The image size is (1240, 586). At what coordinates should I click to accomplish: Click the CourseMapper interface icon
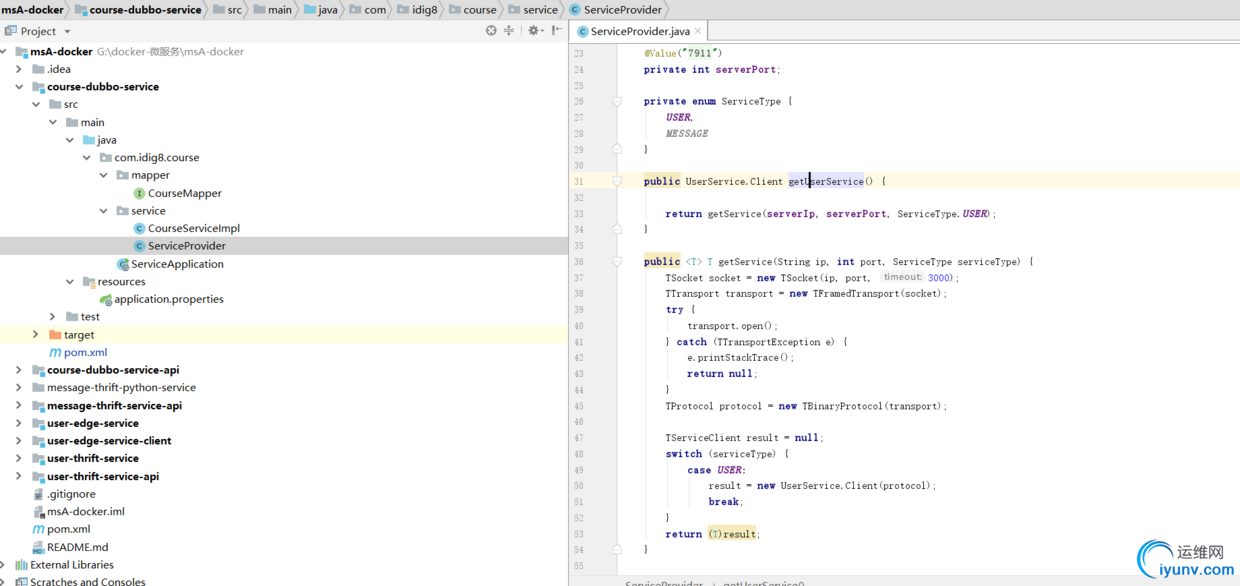(139, 193)
